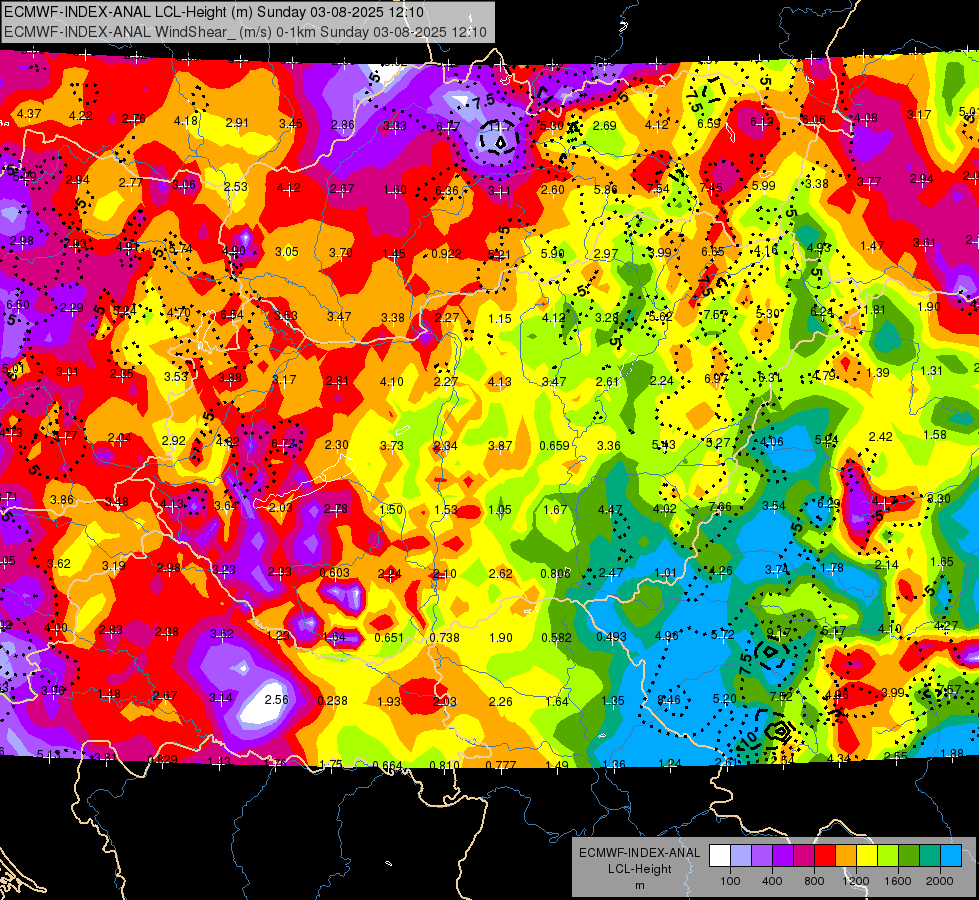Click the wind shear value '1.01'
The width and height of the screenshot is (979, 900).
665,573
